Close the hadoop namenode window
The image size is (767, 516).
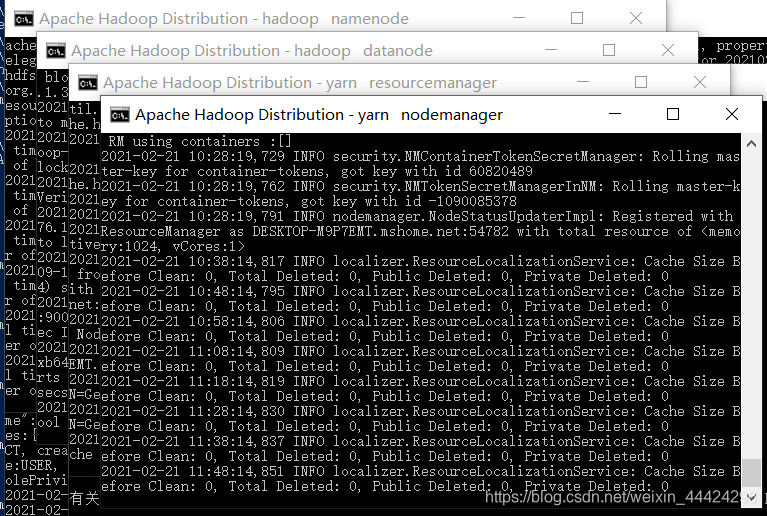tap(636, 18)
